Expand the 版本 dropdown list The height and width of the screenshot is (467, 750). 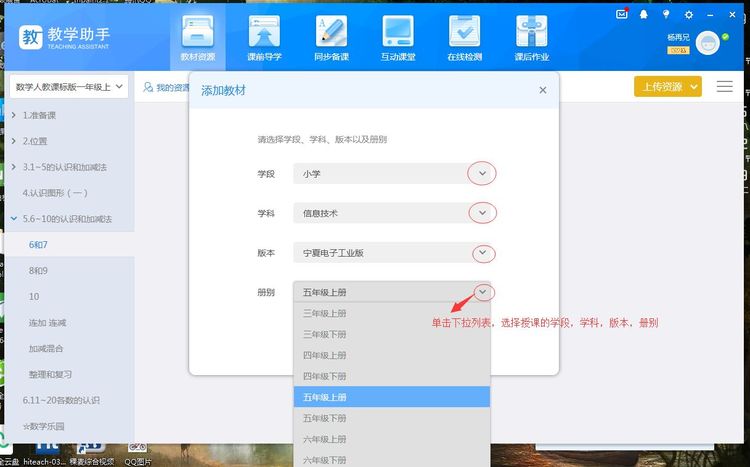tap(482, 253)
